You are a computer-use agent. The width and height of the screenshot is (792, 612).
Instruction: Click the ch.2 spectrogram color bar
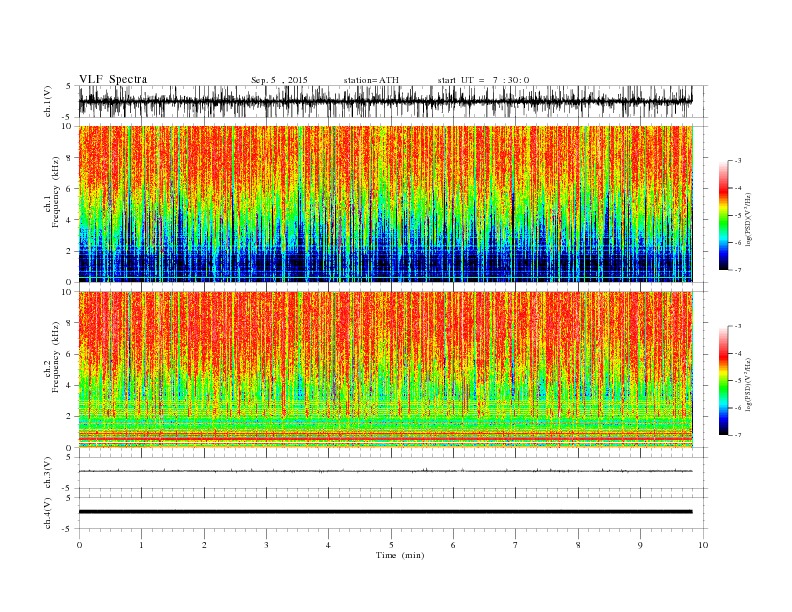[723, 380]
